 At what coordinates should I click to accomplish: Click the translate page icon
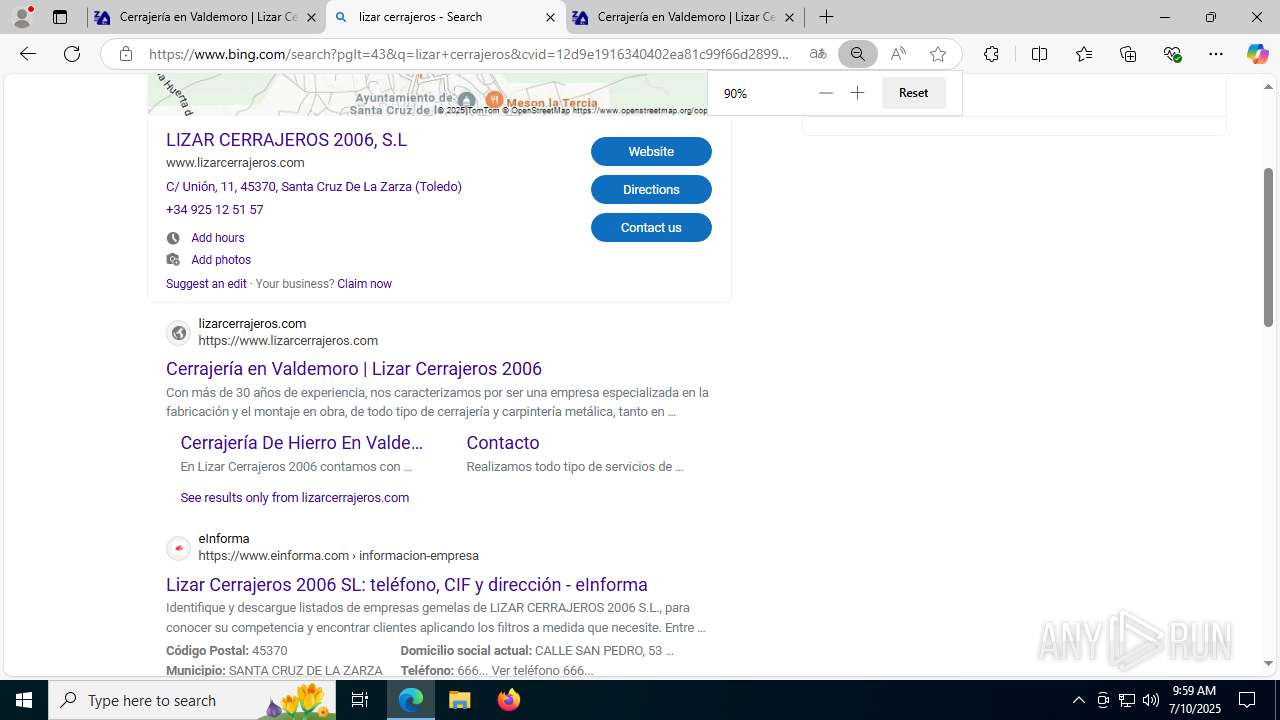pos(818,54)
